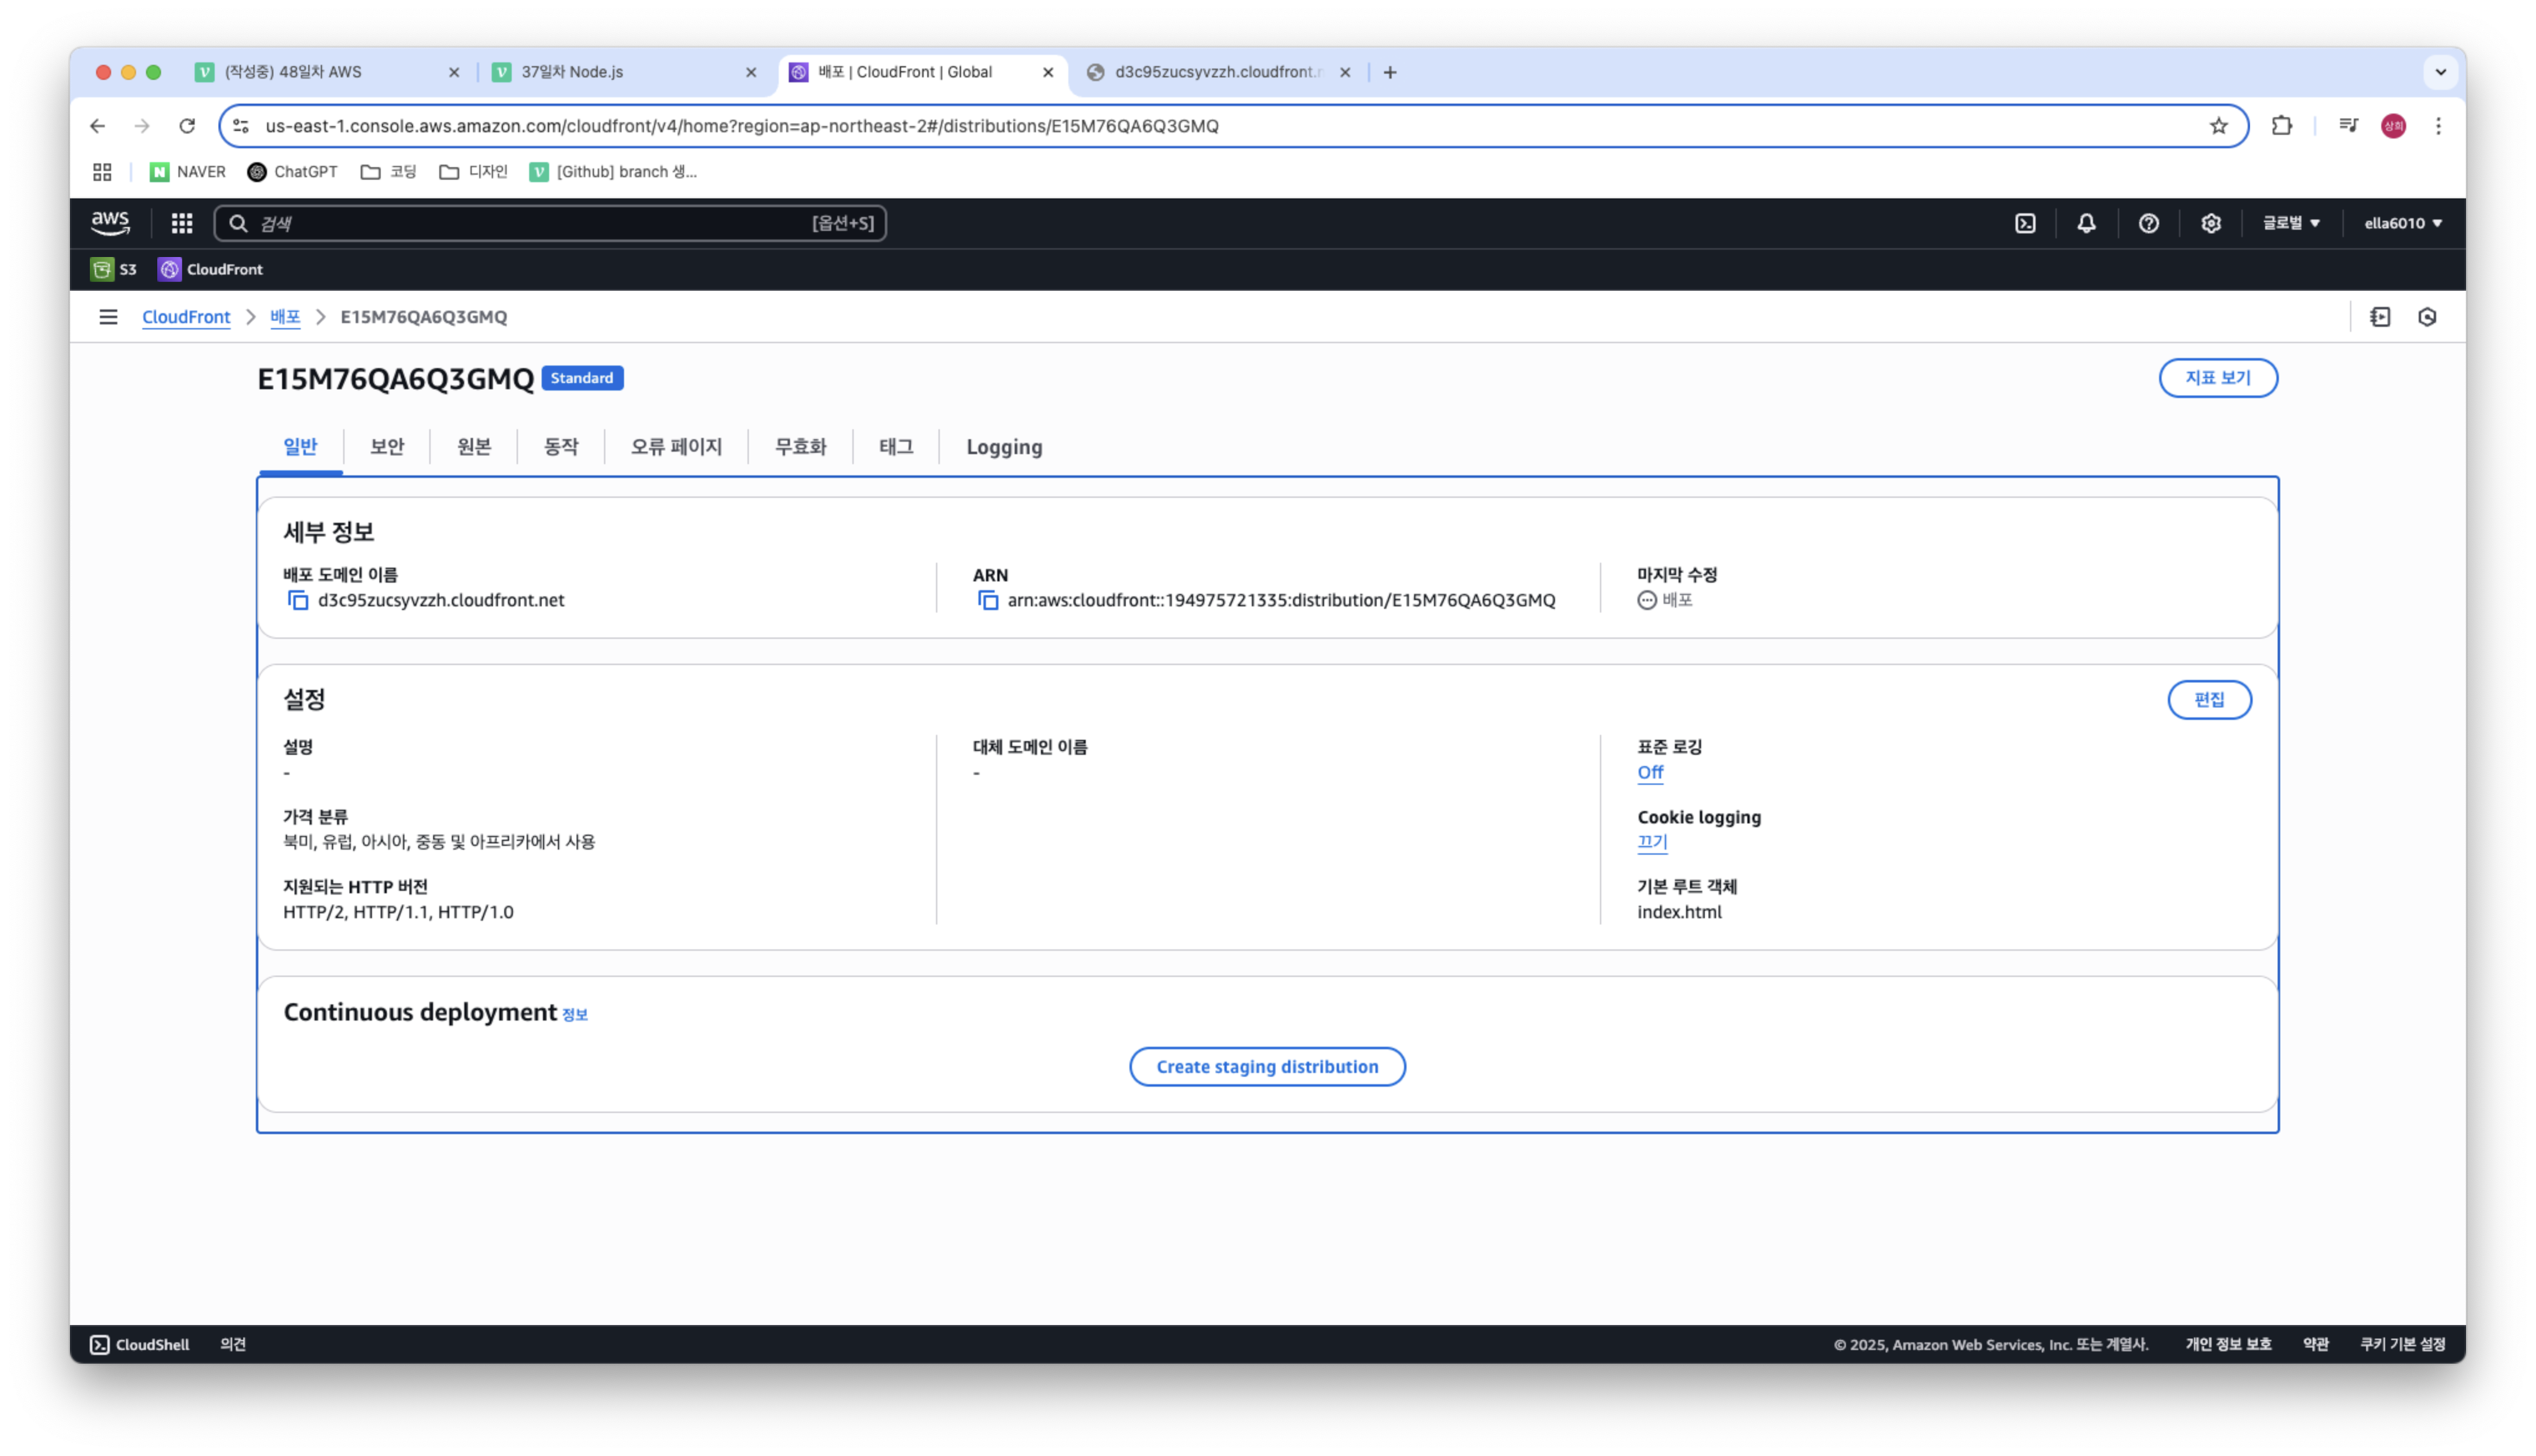The image size is (2536, 1456).
Task: Switch to the 48일차 AWS browser tab
Action: [327, 72]
